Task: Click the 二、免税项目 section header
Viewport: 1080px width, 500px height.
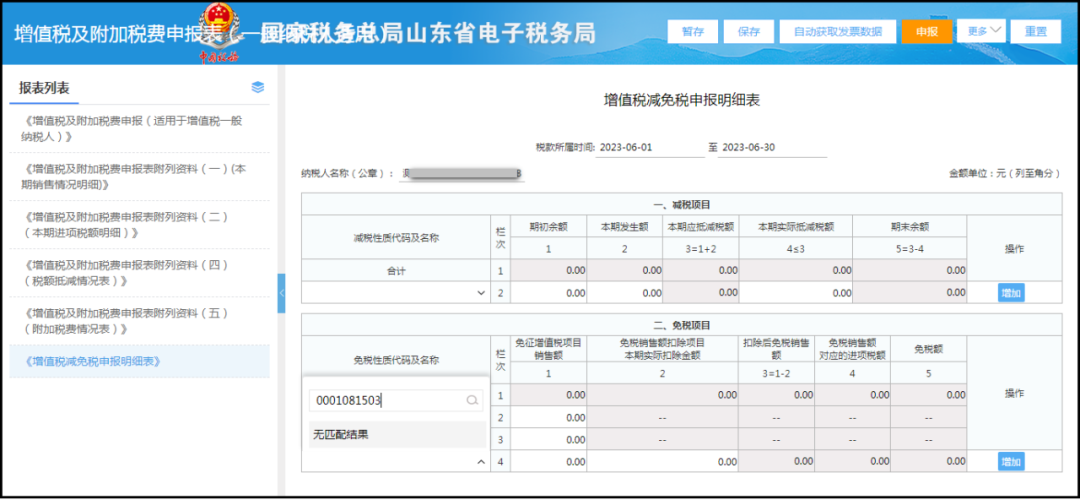Action: pos(682,325)
